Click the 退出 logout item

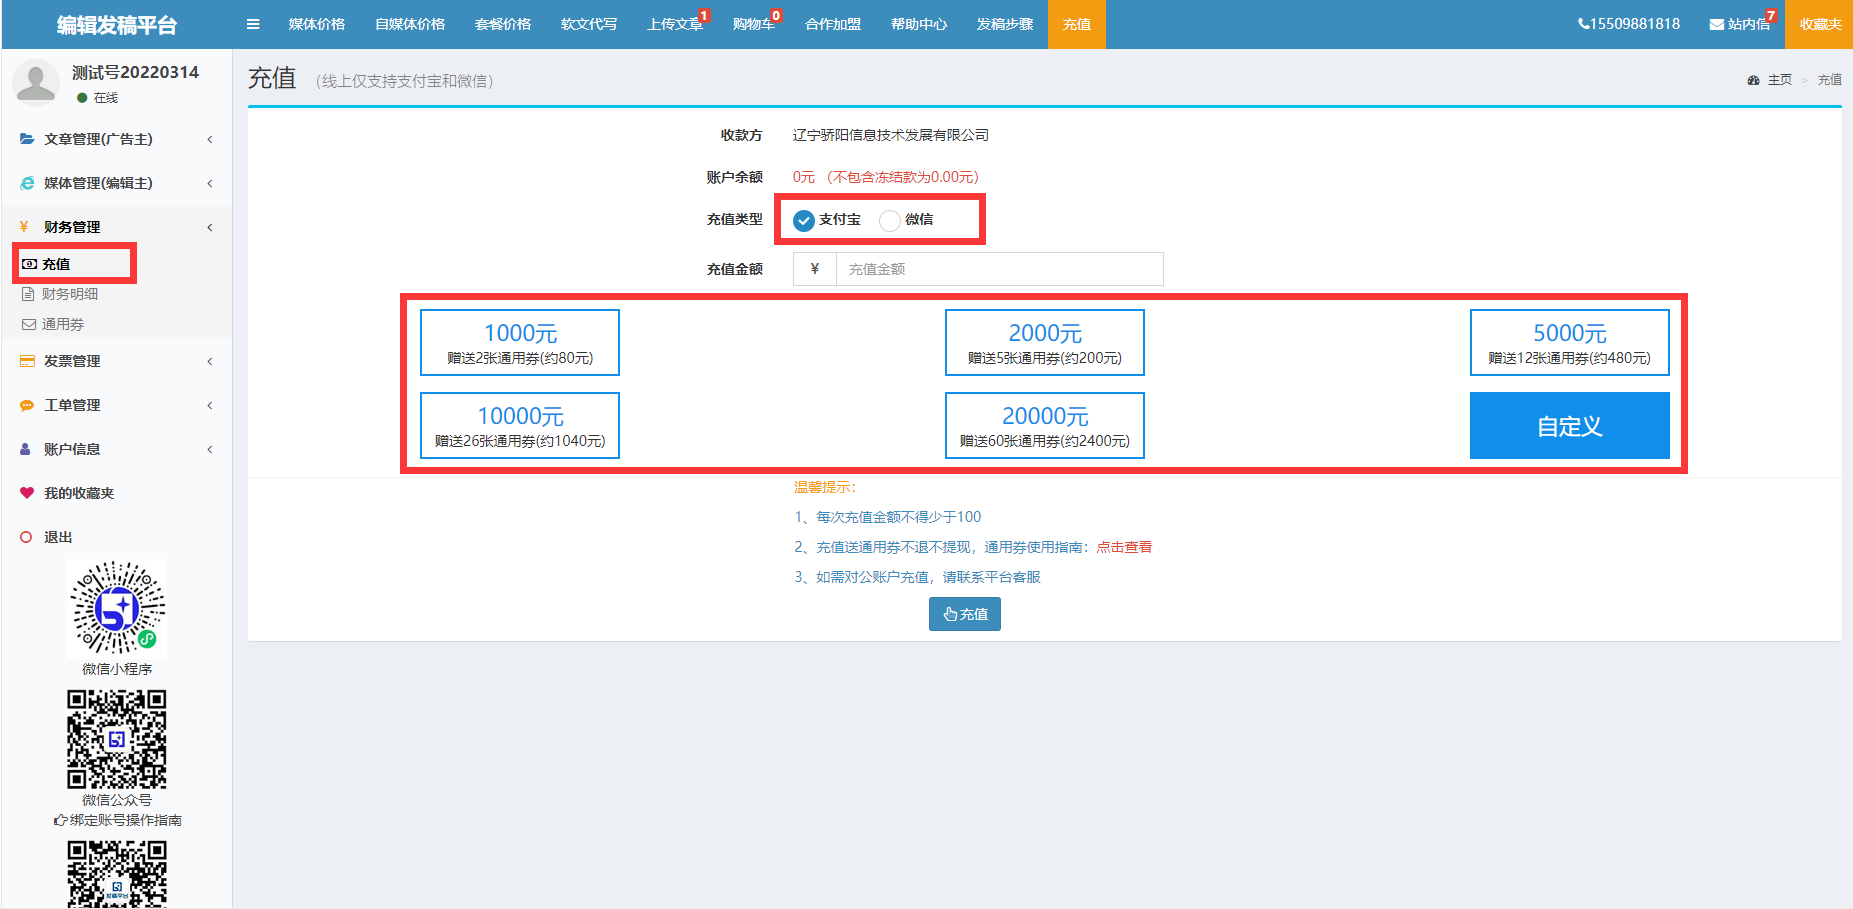57,537
